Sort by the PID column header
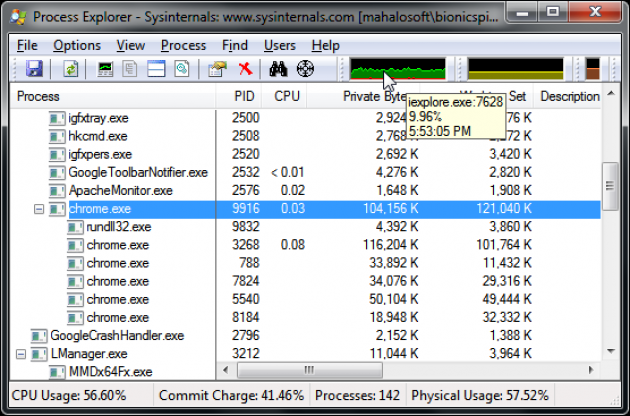Screen dimensions: 630x416 coord(239,96)
